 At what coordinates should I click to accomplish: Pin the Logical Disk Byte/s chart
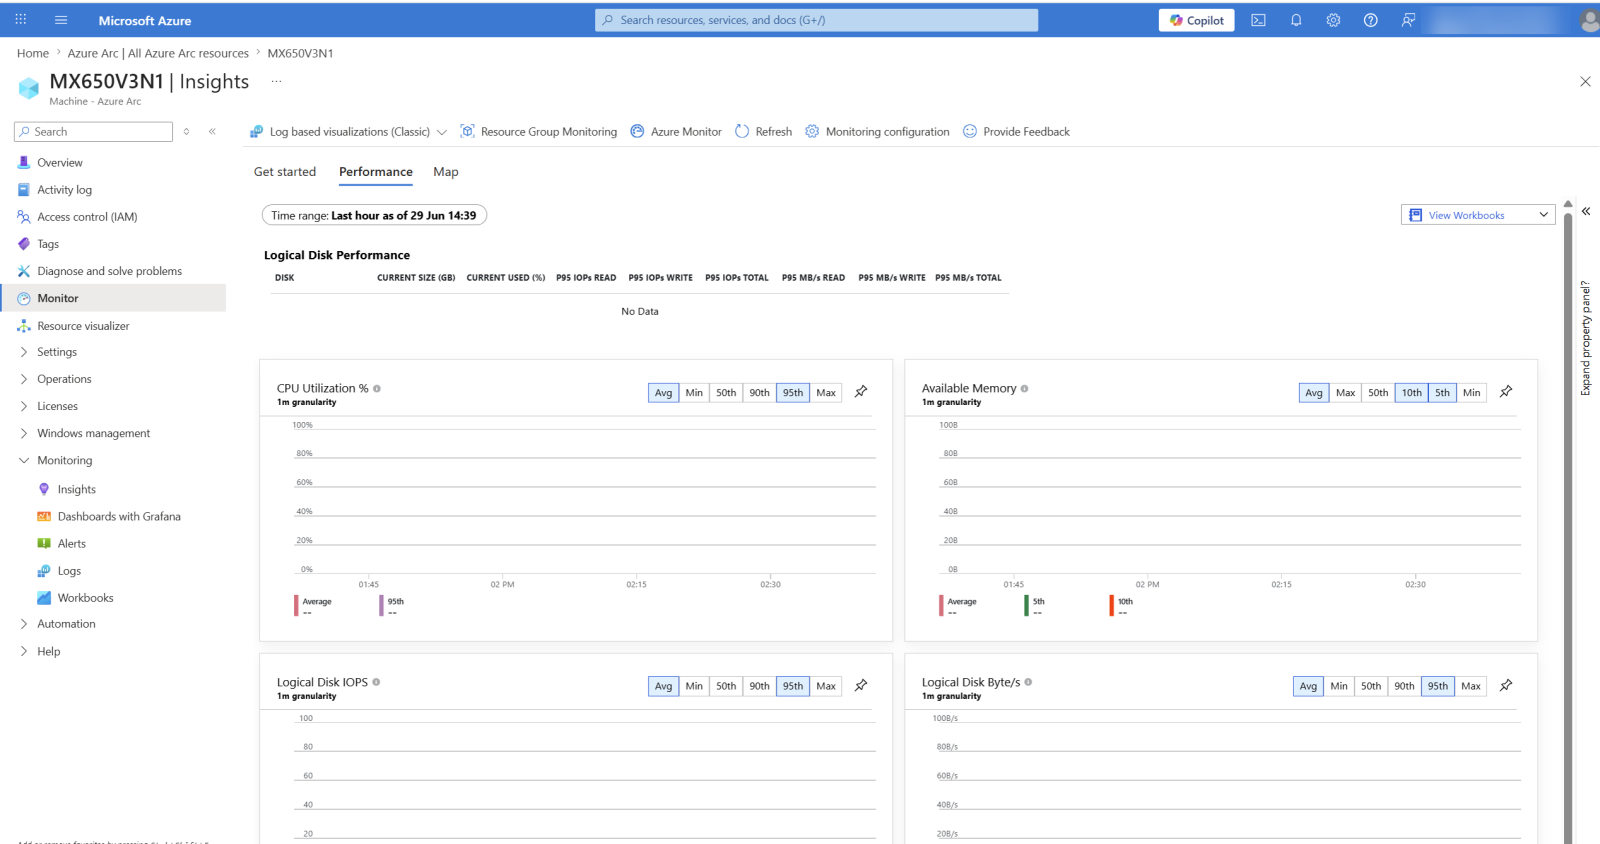1506,685
